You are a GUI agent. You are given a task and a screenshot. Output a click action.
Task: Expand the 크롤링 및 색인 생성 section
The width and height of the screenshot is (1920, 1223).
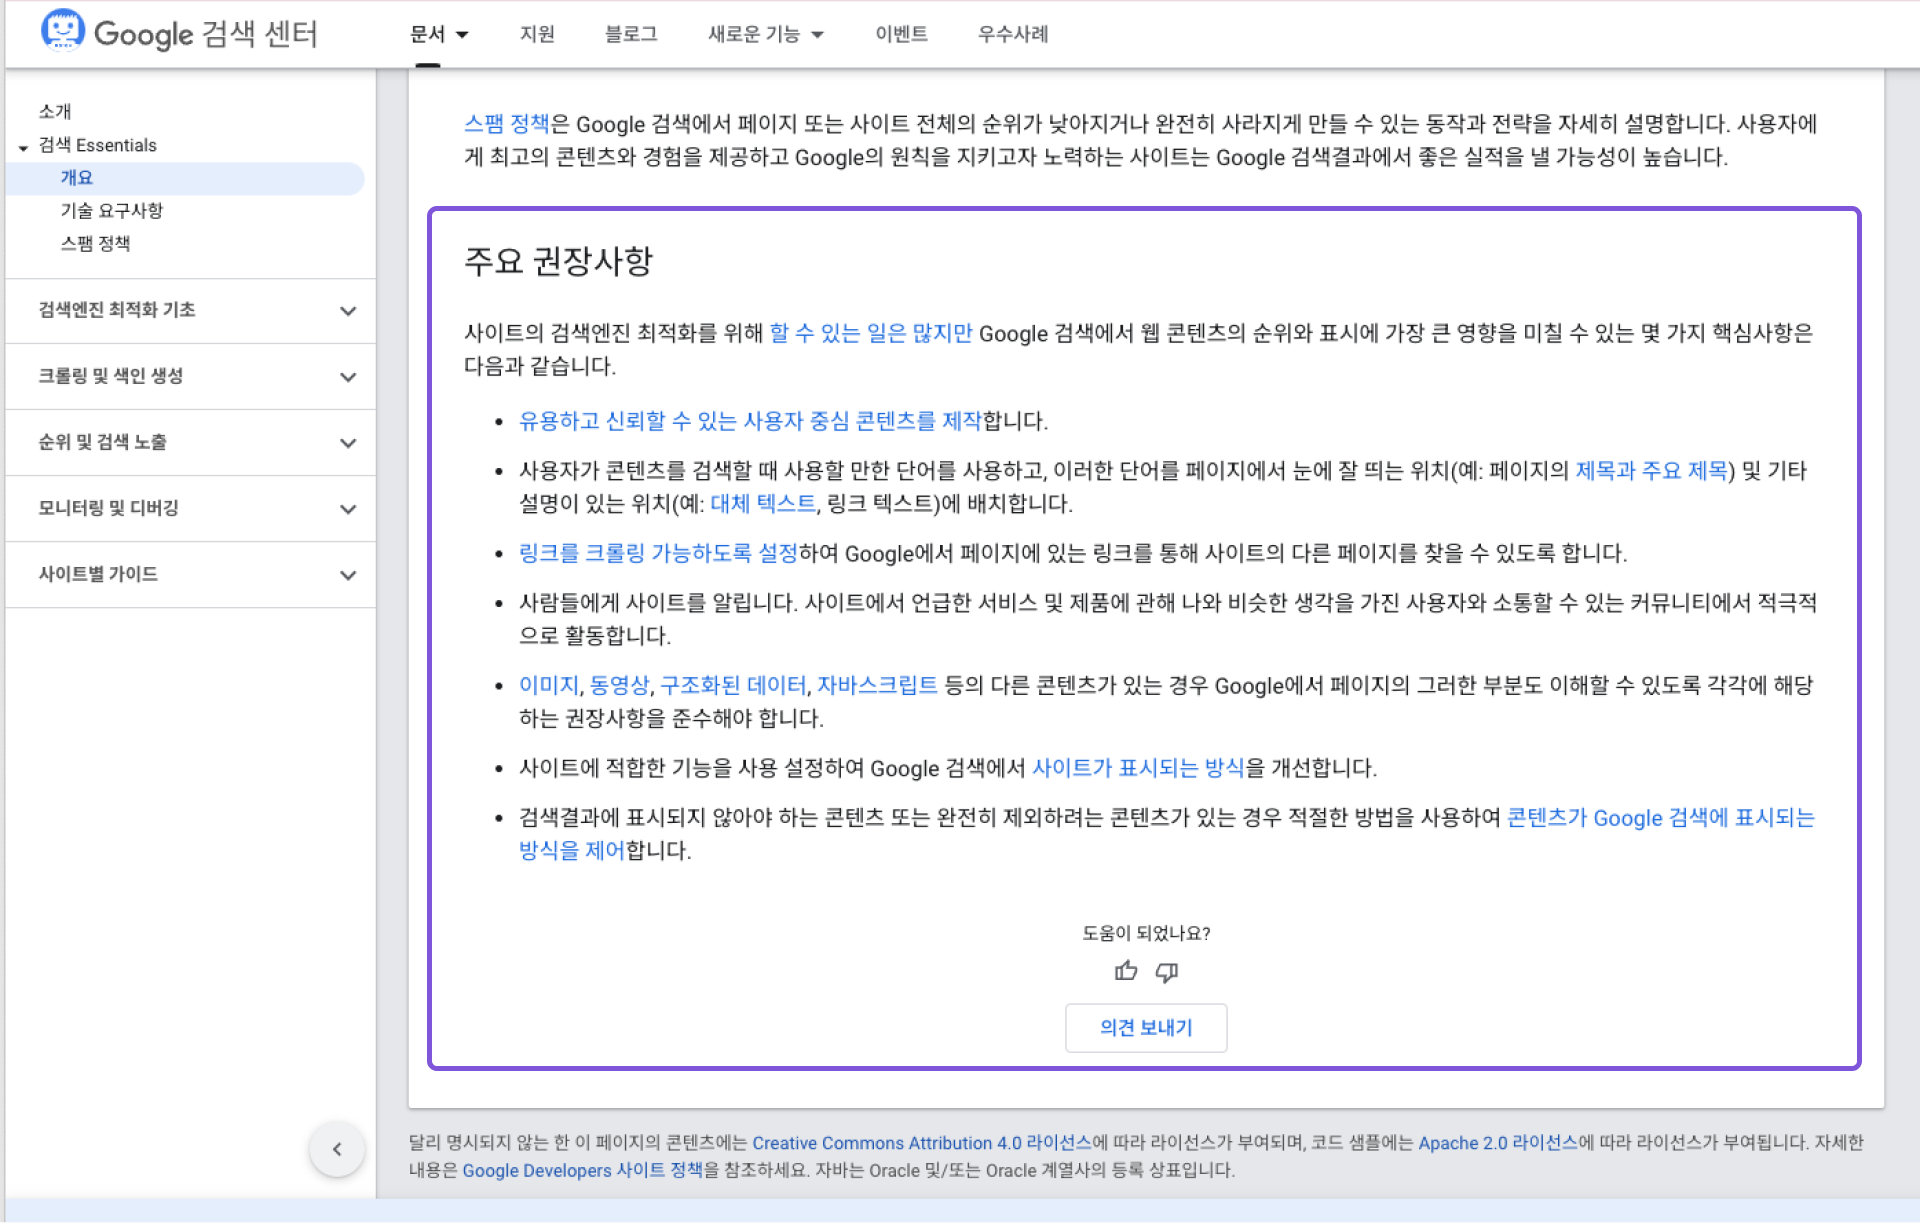click(x=347, y=377)
